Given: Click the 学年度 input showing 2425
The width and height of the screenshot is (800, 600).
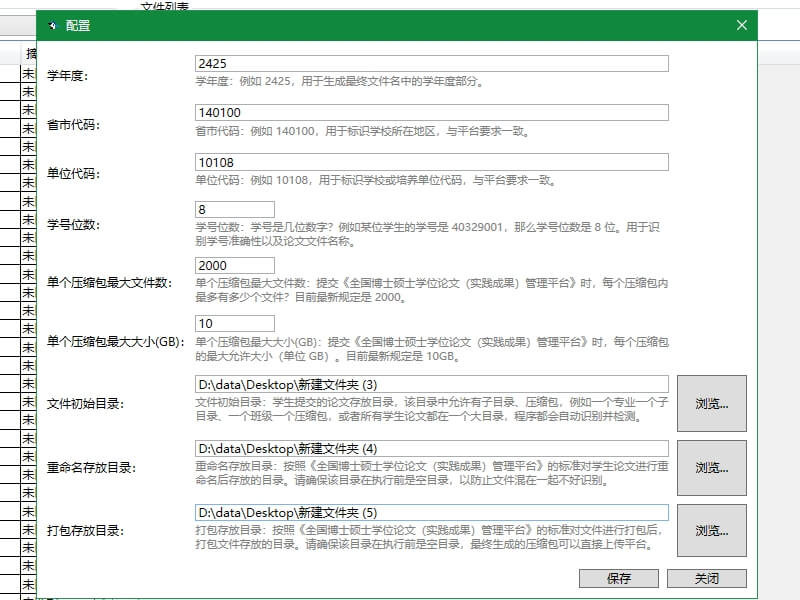Looking at the screenshot, I should 430,62.
